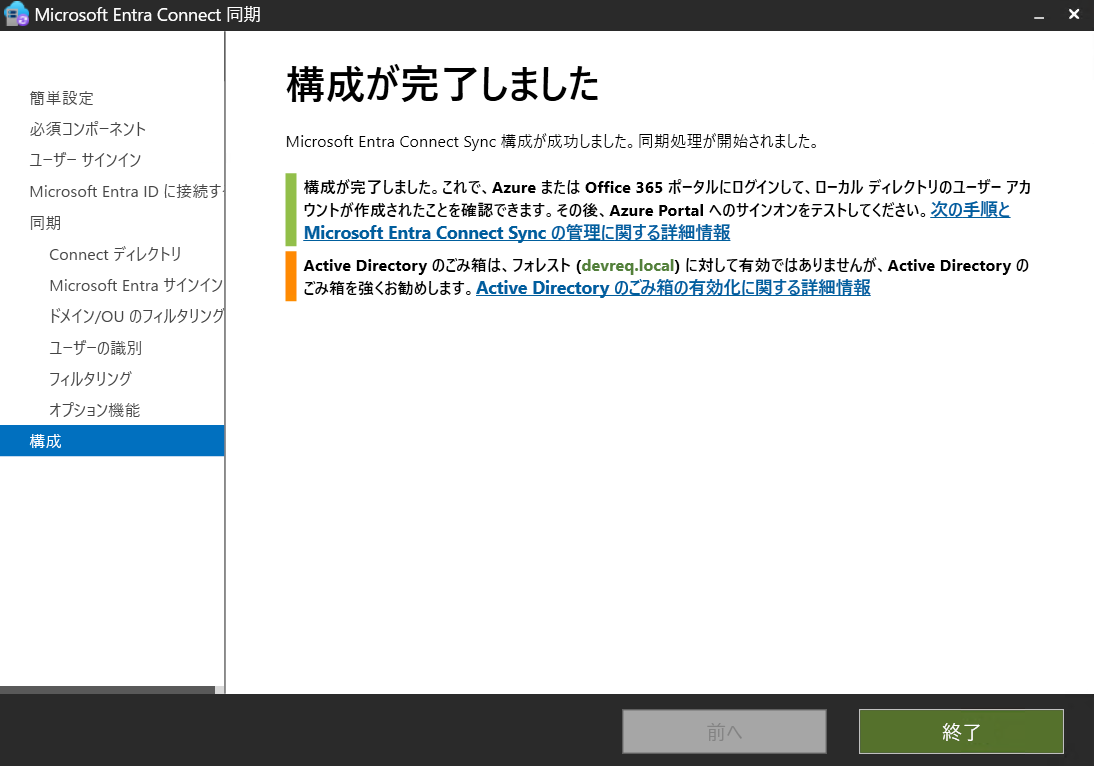Click the 終了 button
Screen dimensions: 1094x766
coord(960,731)
